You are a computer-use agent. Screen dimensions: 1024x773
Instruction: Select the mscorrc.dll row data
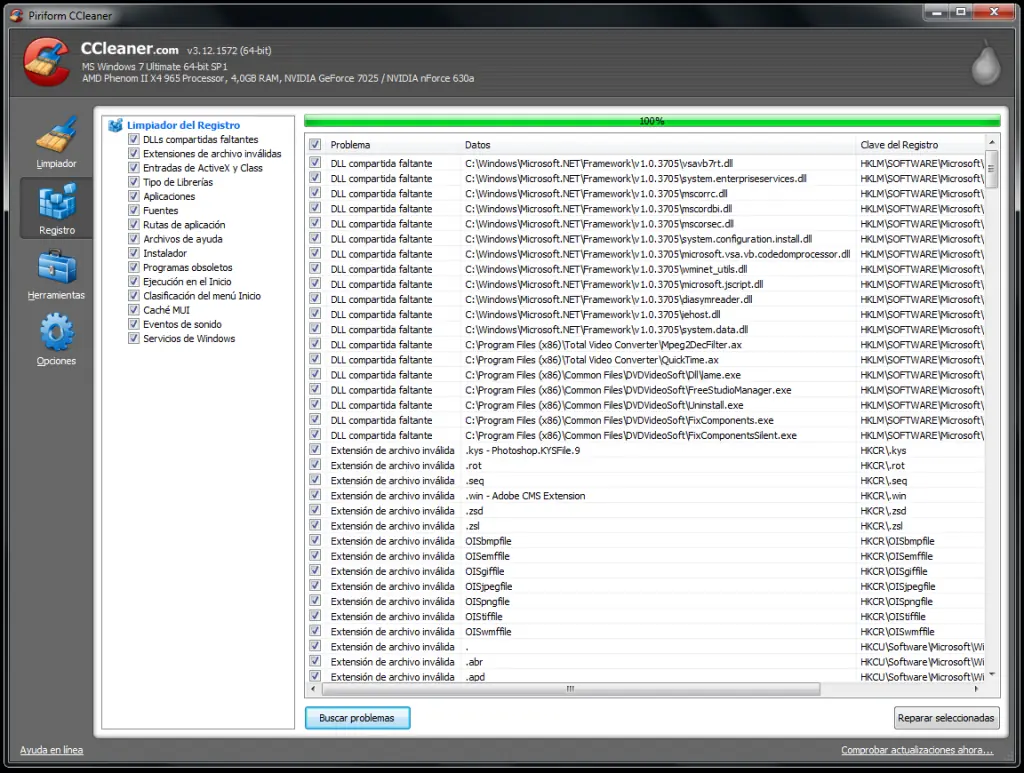tap(596, 193)
